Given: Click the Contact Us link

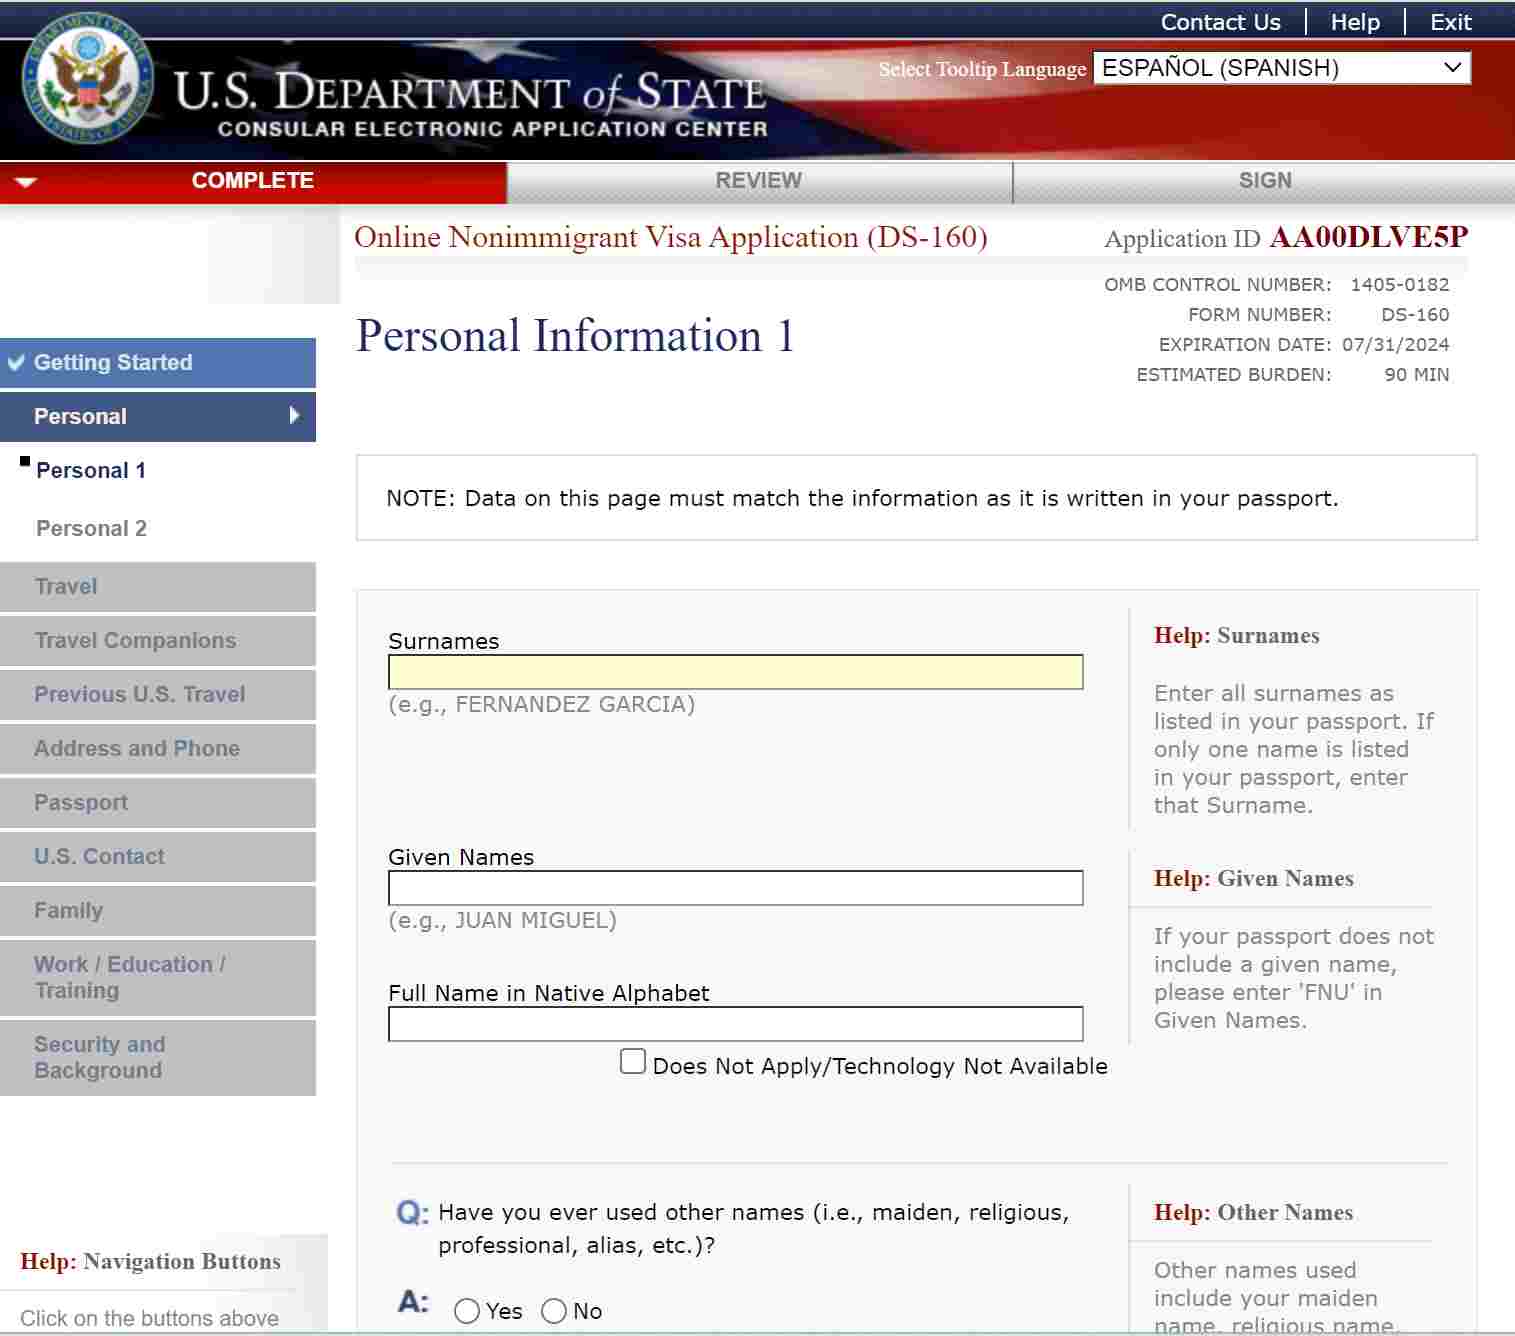Looking at the screenshot, I should (1220, 22).
